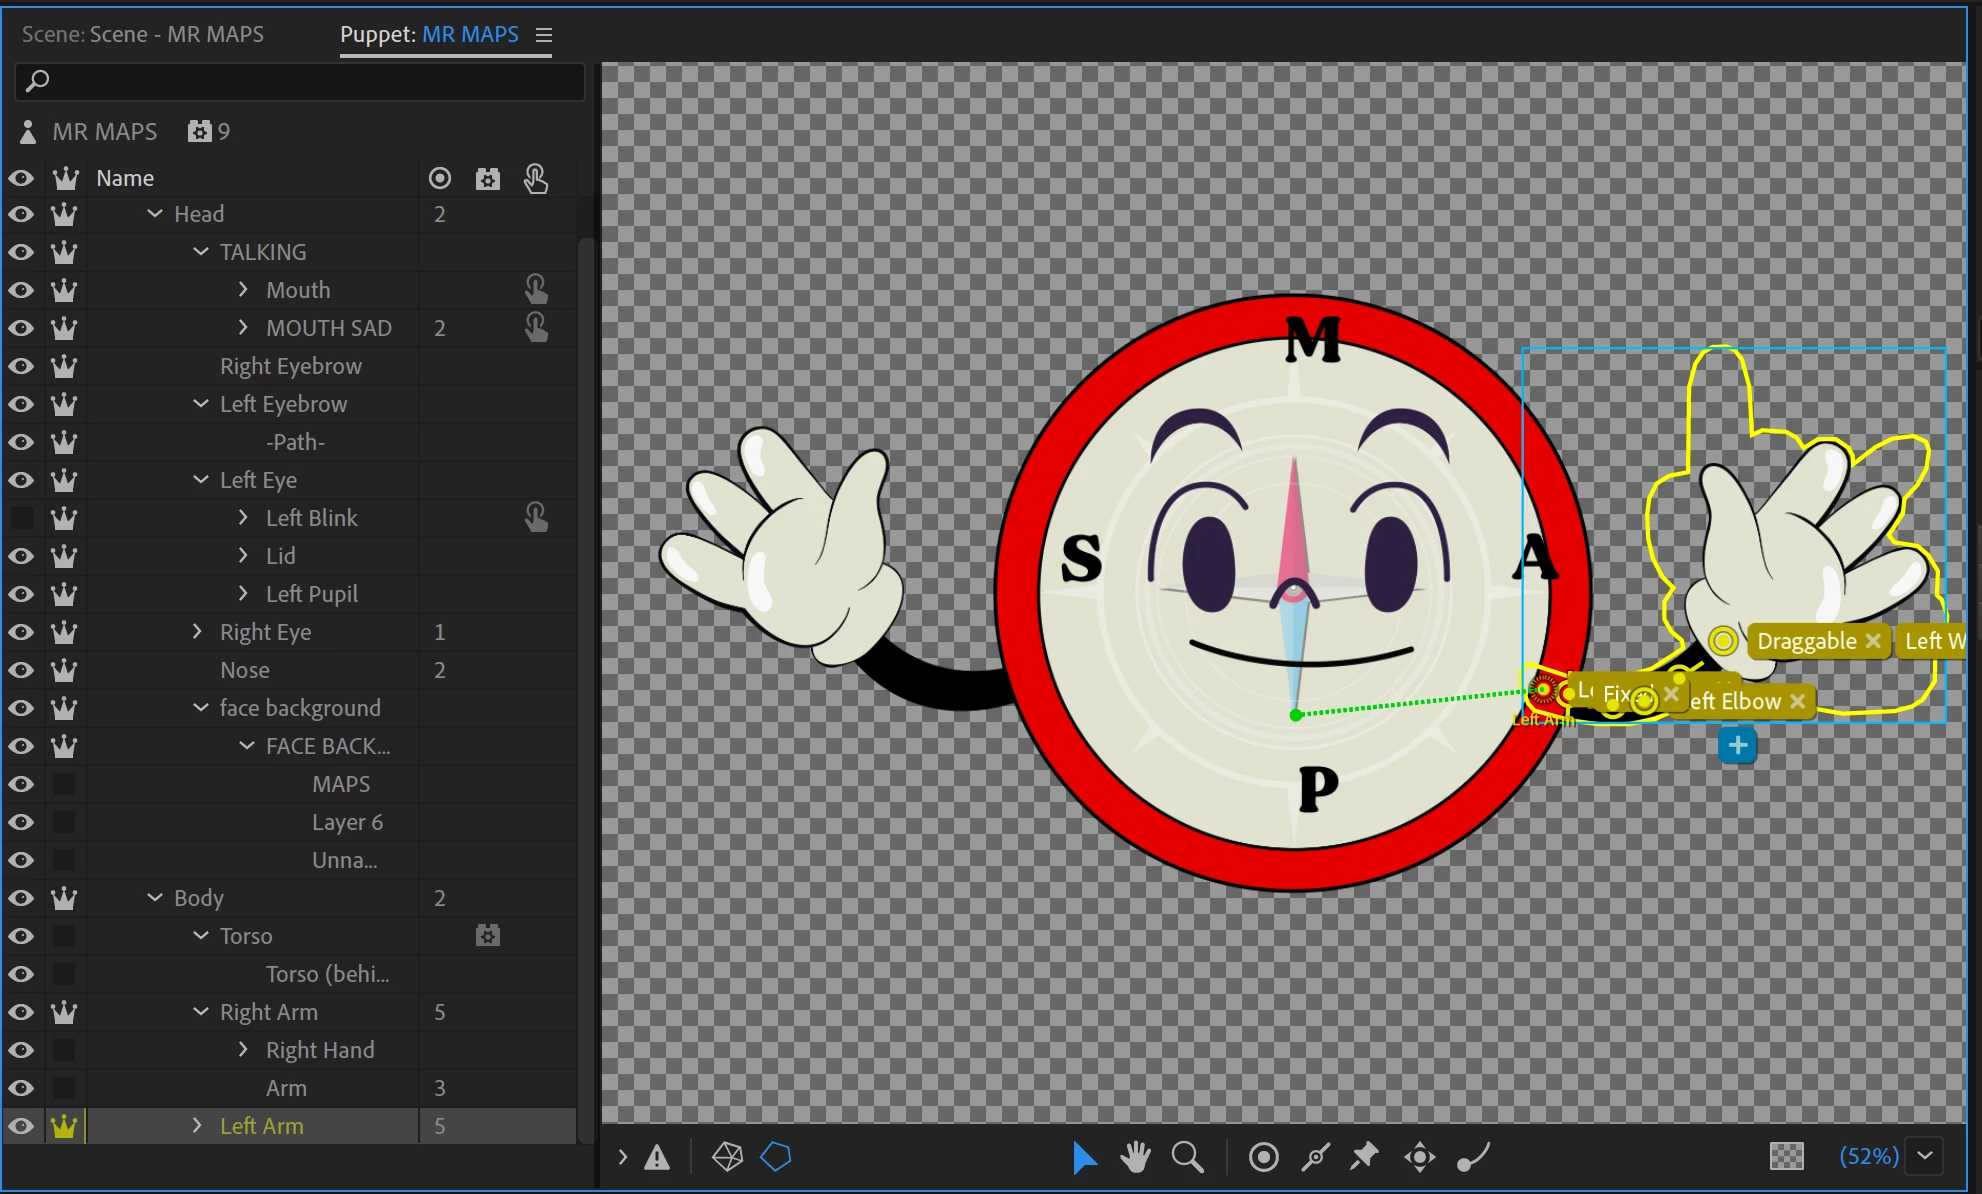Toggle crown independence for MAPS layer

click(x=64, y=784)
